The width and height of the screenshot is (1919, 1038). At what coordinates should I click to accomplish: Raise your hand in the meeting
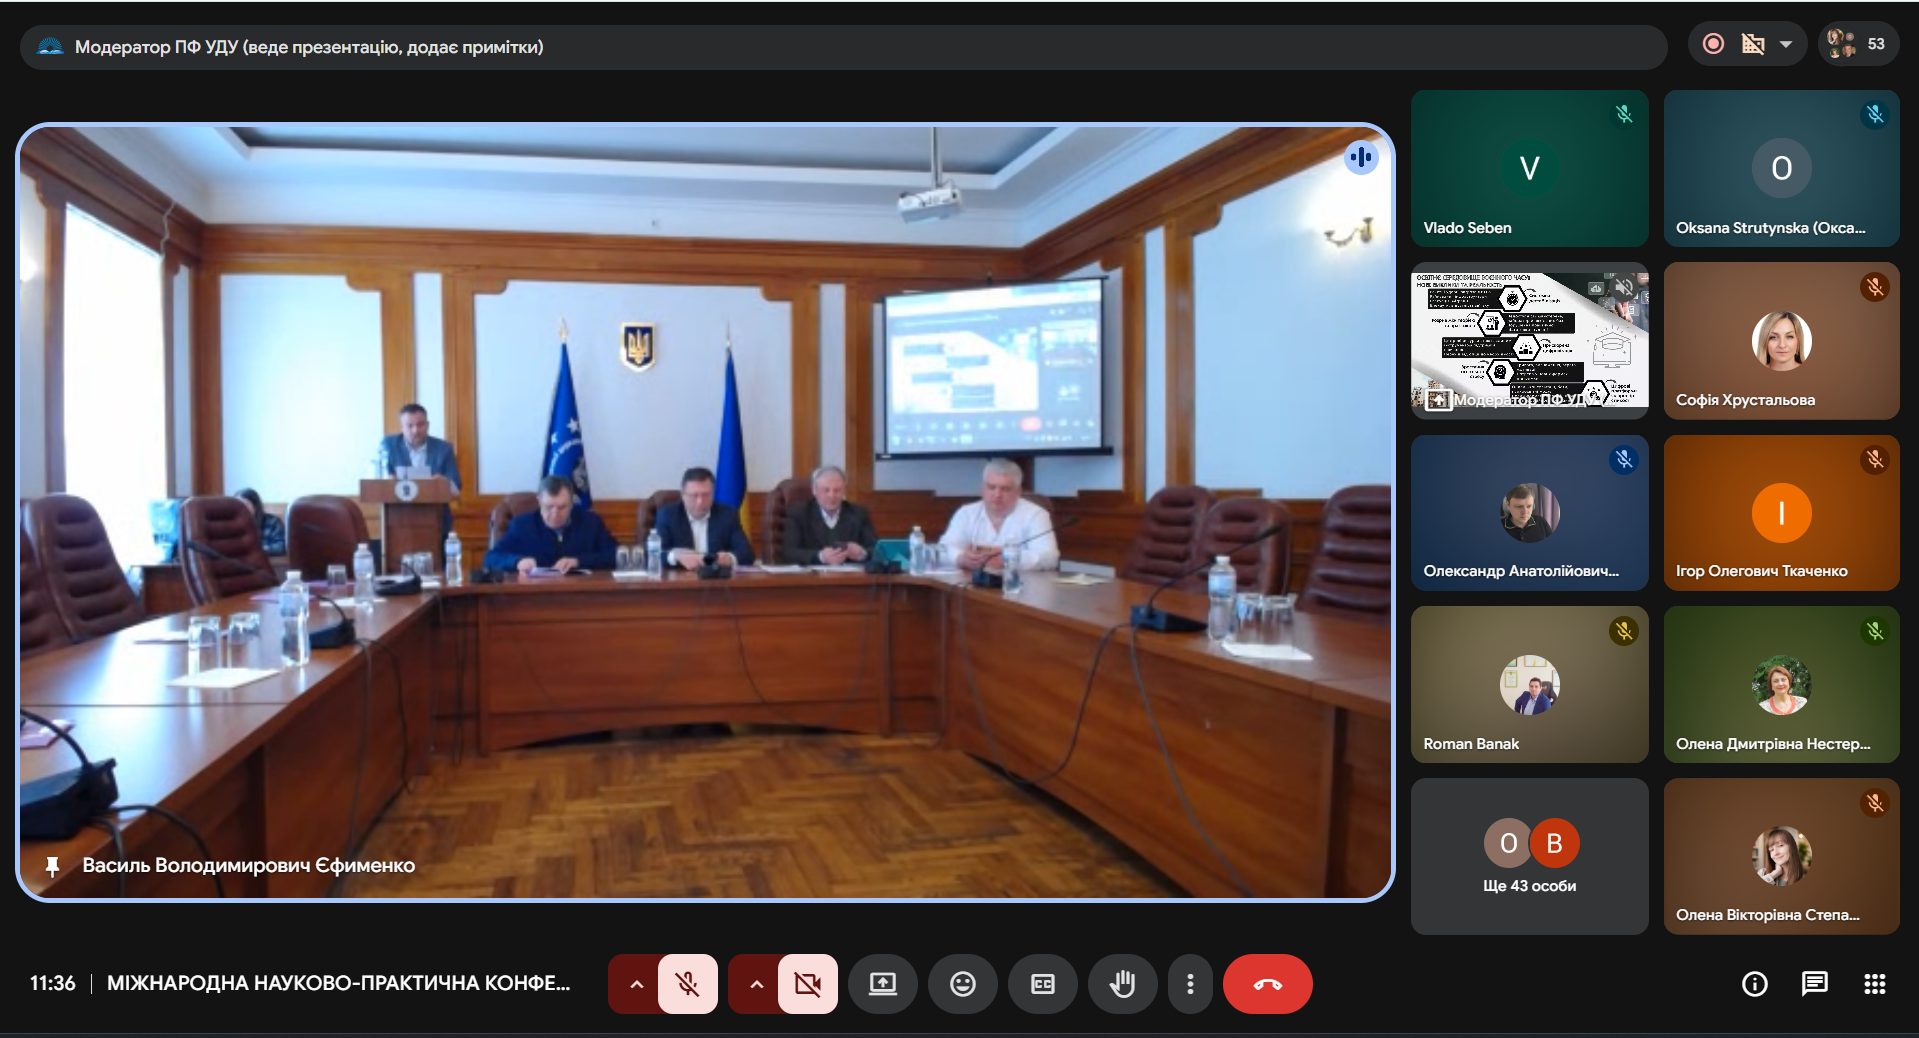point(1122,984)
